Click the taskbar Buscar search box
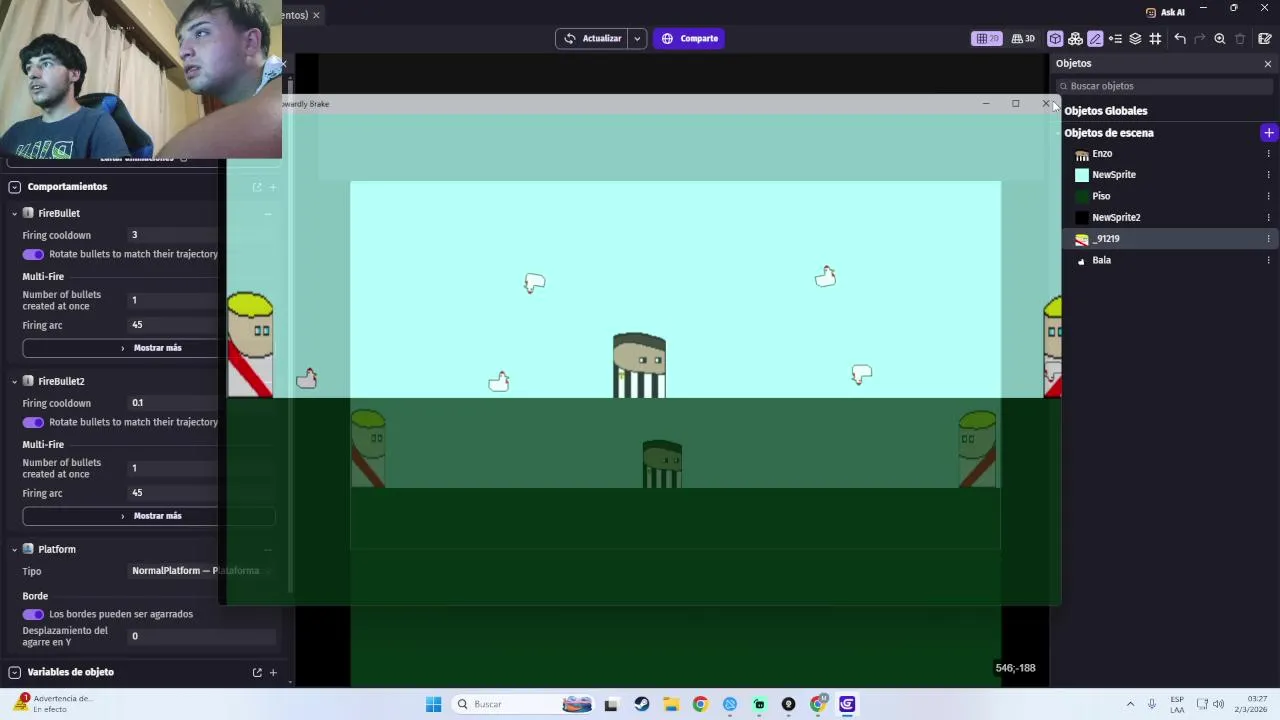Image resolution: width=1280 pixels, height=720 pixels. pos(523,704)
